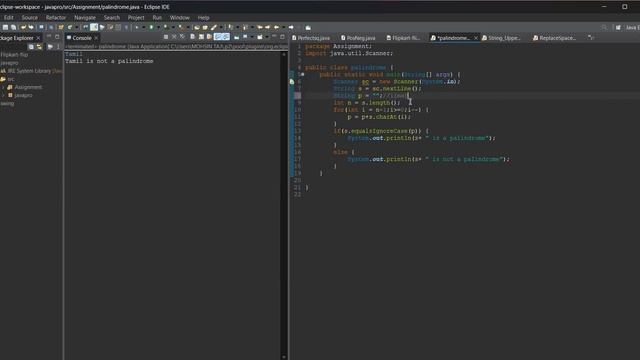Switch to the PosNeg.java editor tab
The height and width of the screenshot is (360, 640).
click(358, 38)
